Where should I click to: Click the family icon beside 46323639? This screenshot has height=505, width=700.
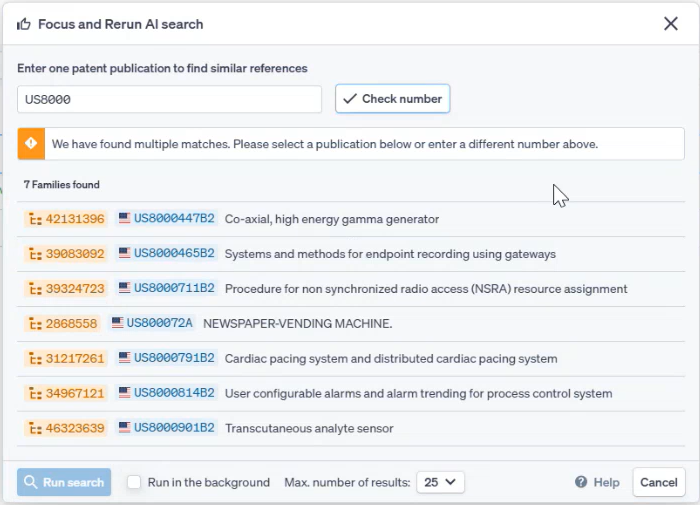pyautogui.click(x=35, y=428)
